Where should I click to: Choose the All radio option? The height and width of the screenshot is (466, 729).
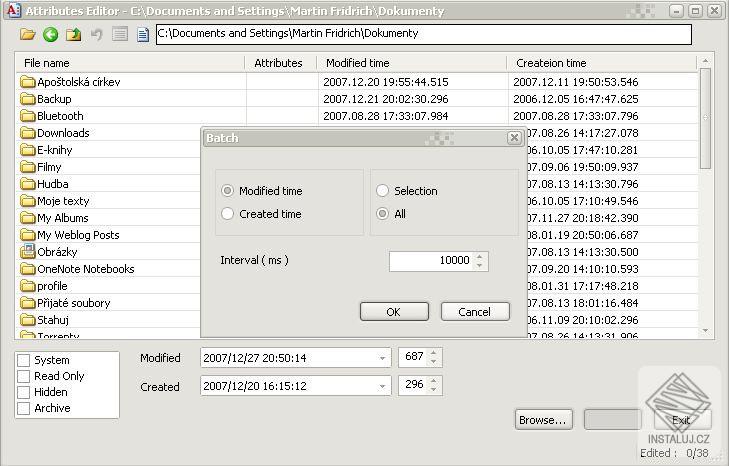(382, 214)
